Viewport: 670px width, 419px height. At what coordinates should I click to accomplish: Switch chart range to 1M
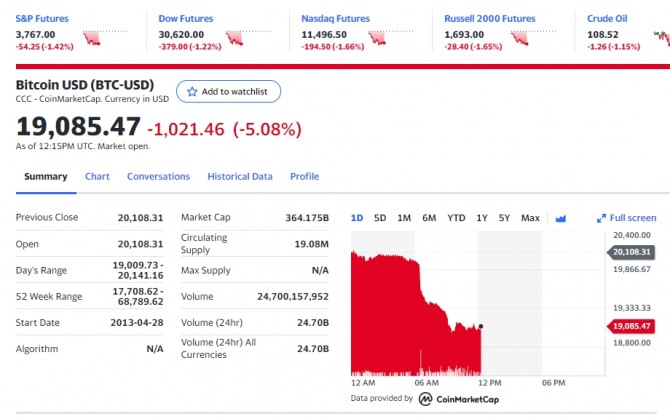click(x=404, y=218)
